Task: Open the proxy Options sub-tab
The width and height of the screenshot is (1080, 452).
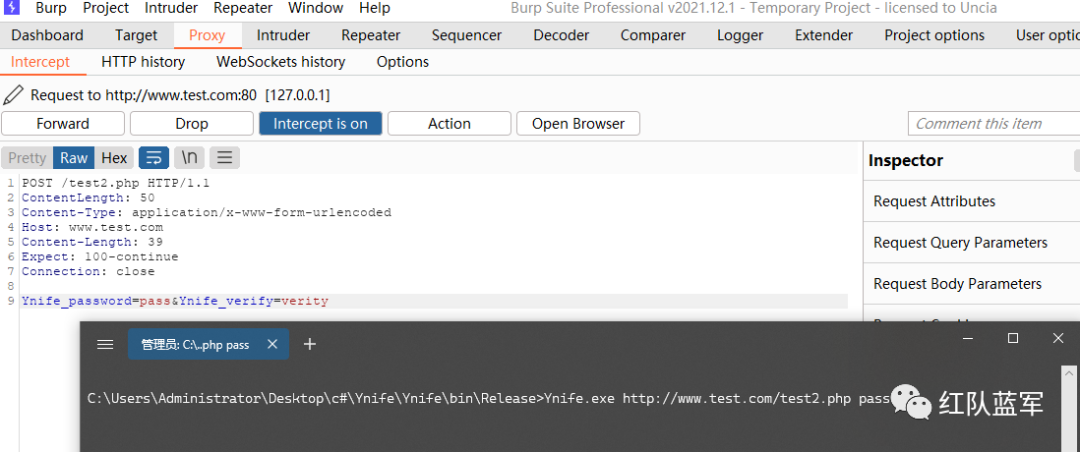Action: [403, 62]
